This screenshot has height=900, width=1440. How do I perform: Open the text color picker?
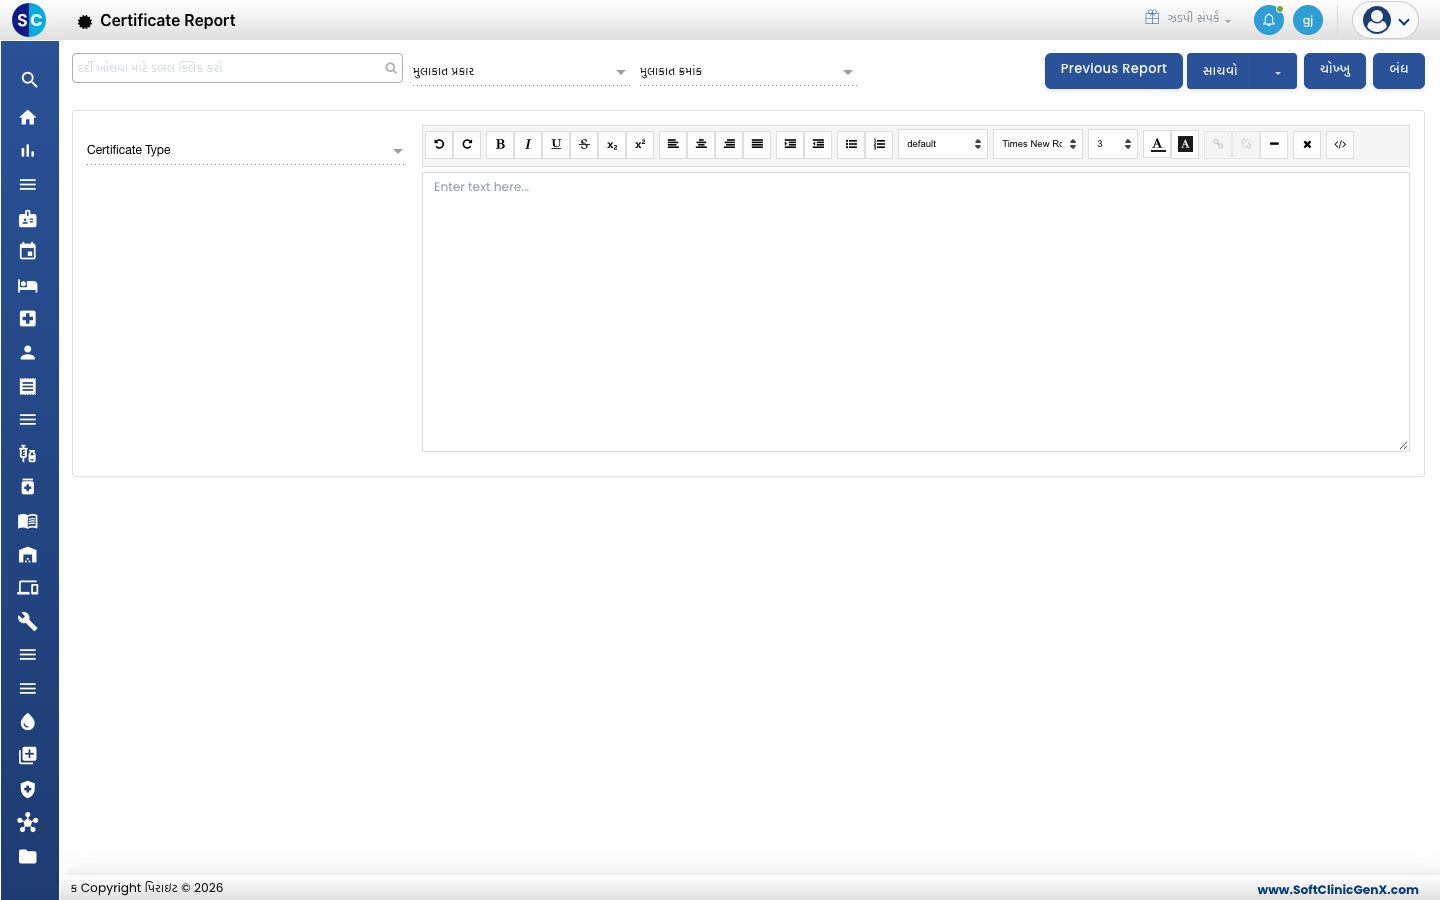pyautogui.click(x=1157, y=144)
